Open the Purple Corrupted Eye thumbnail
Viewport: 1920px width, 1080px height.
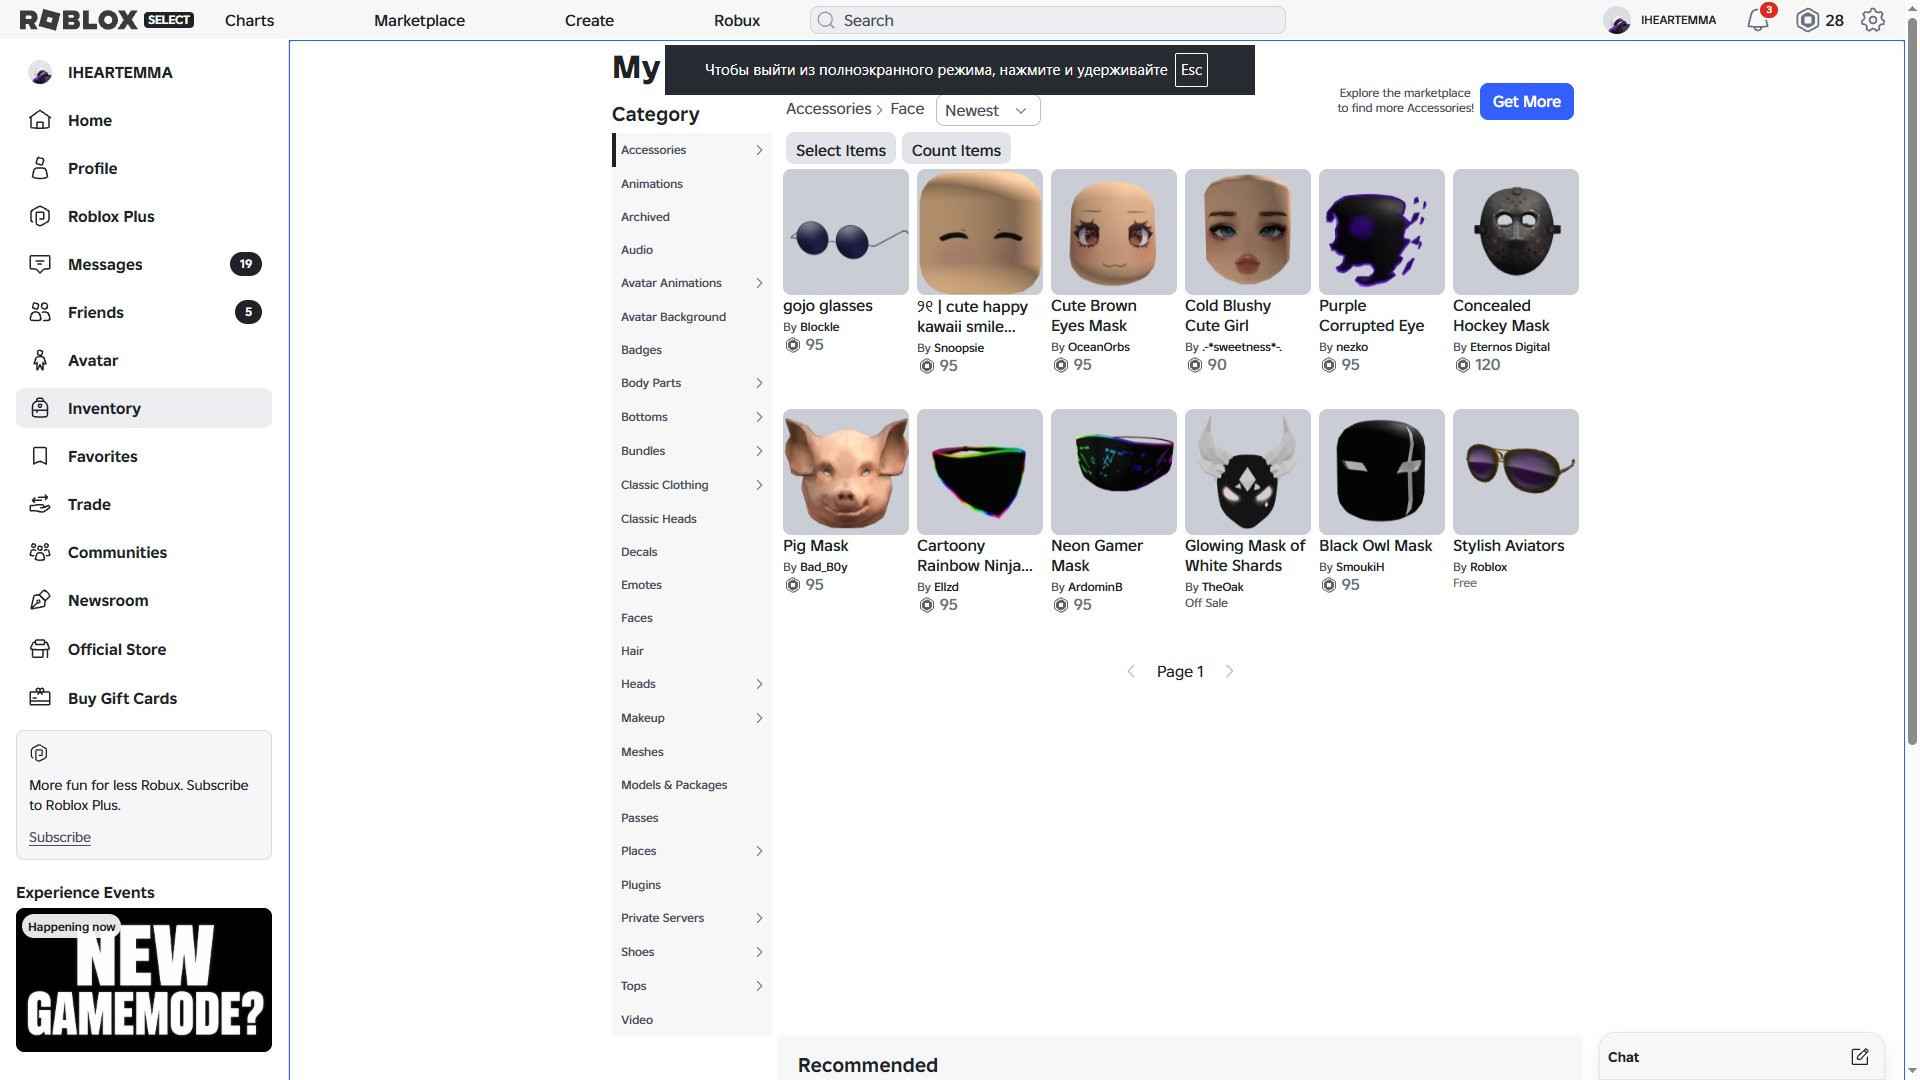click(x=1382, y=232)
